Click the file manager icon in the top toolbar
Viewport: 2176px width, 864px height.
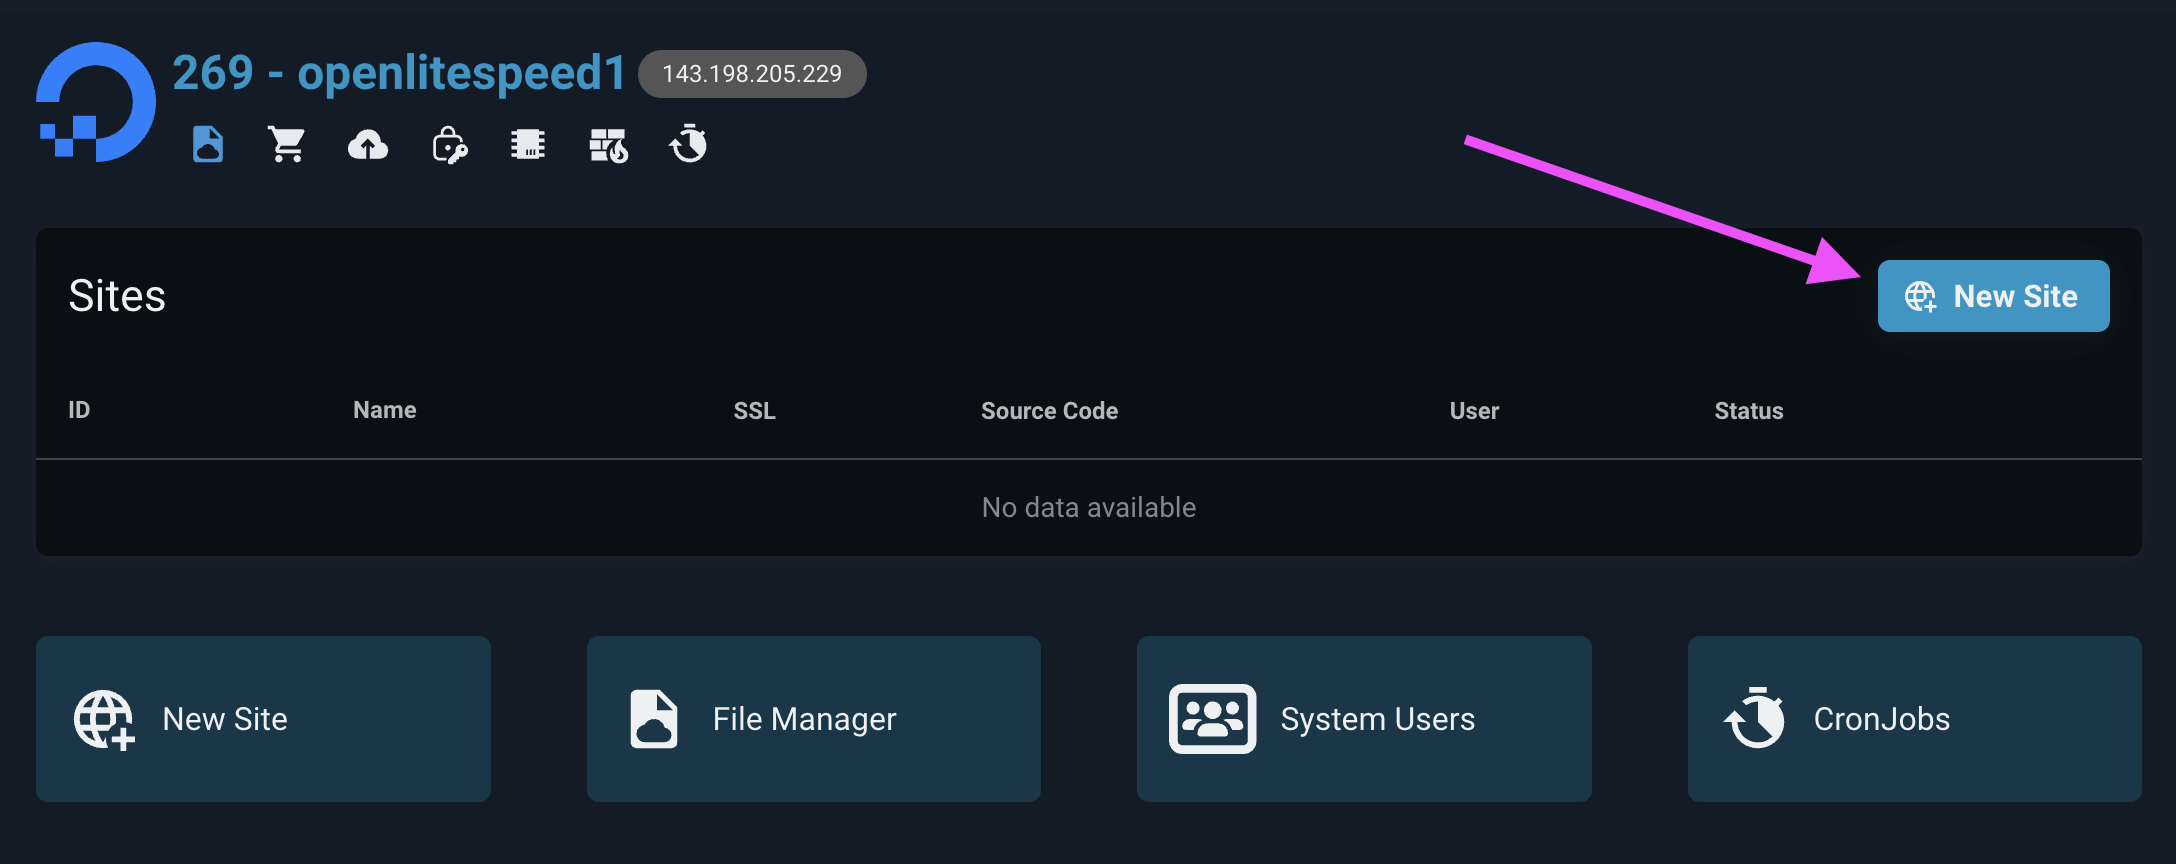tap(208, 145)
